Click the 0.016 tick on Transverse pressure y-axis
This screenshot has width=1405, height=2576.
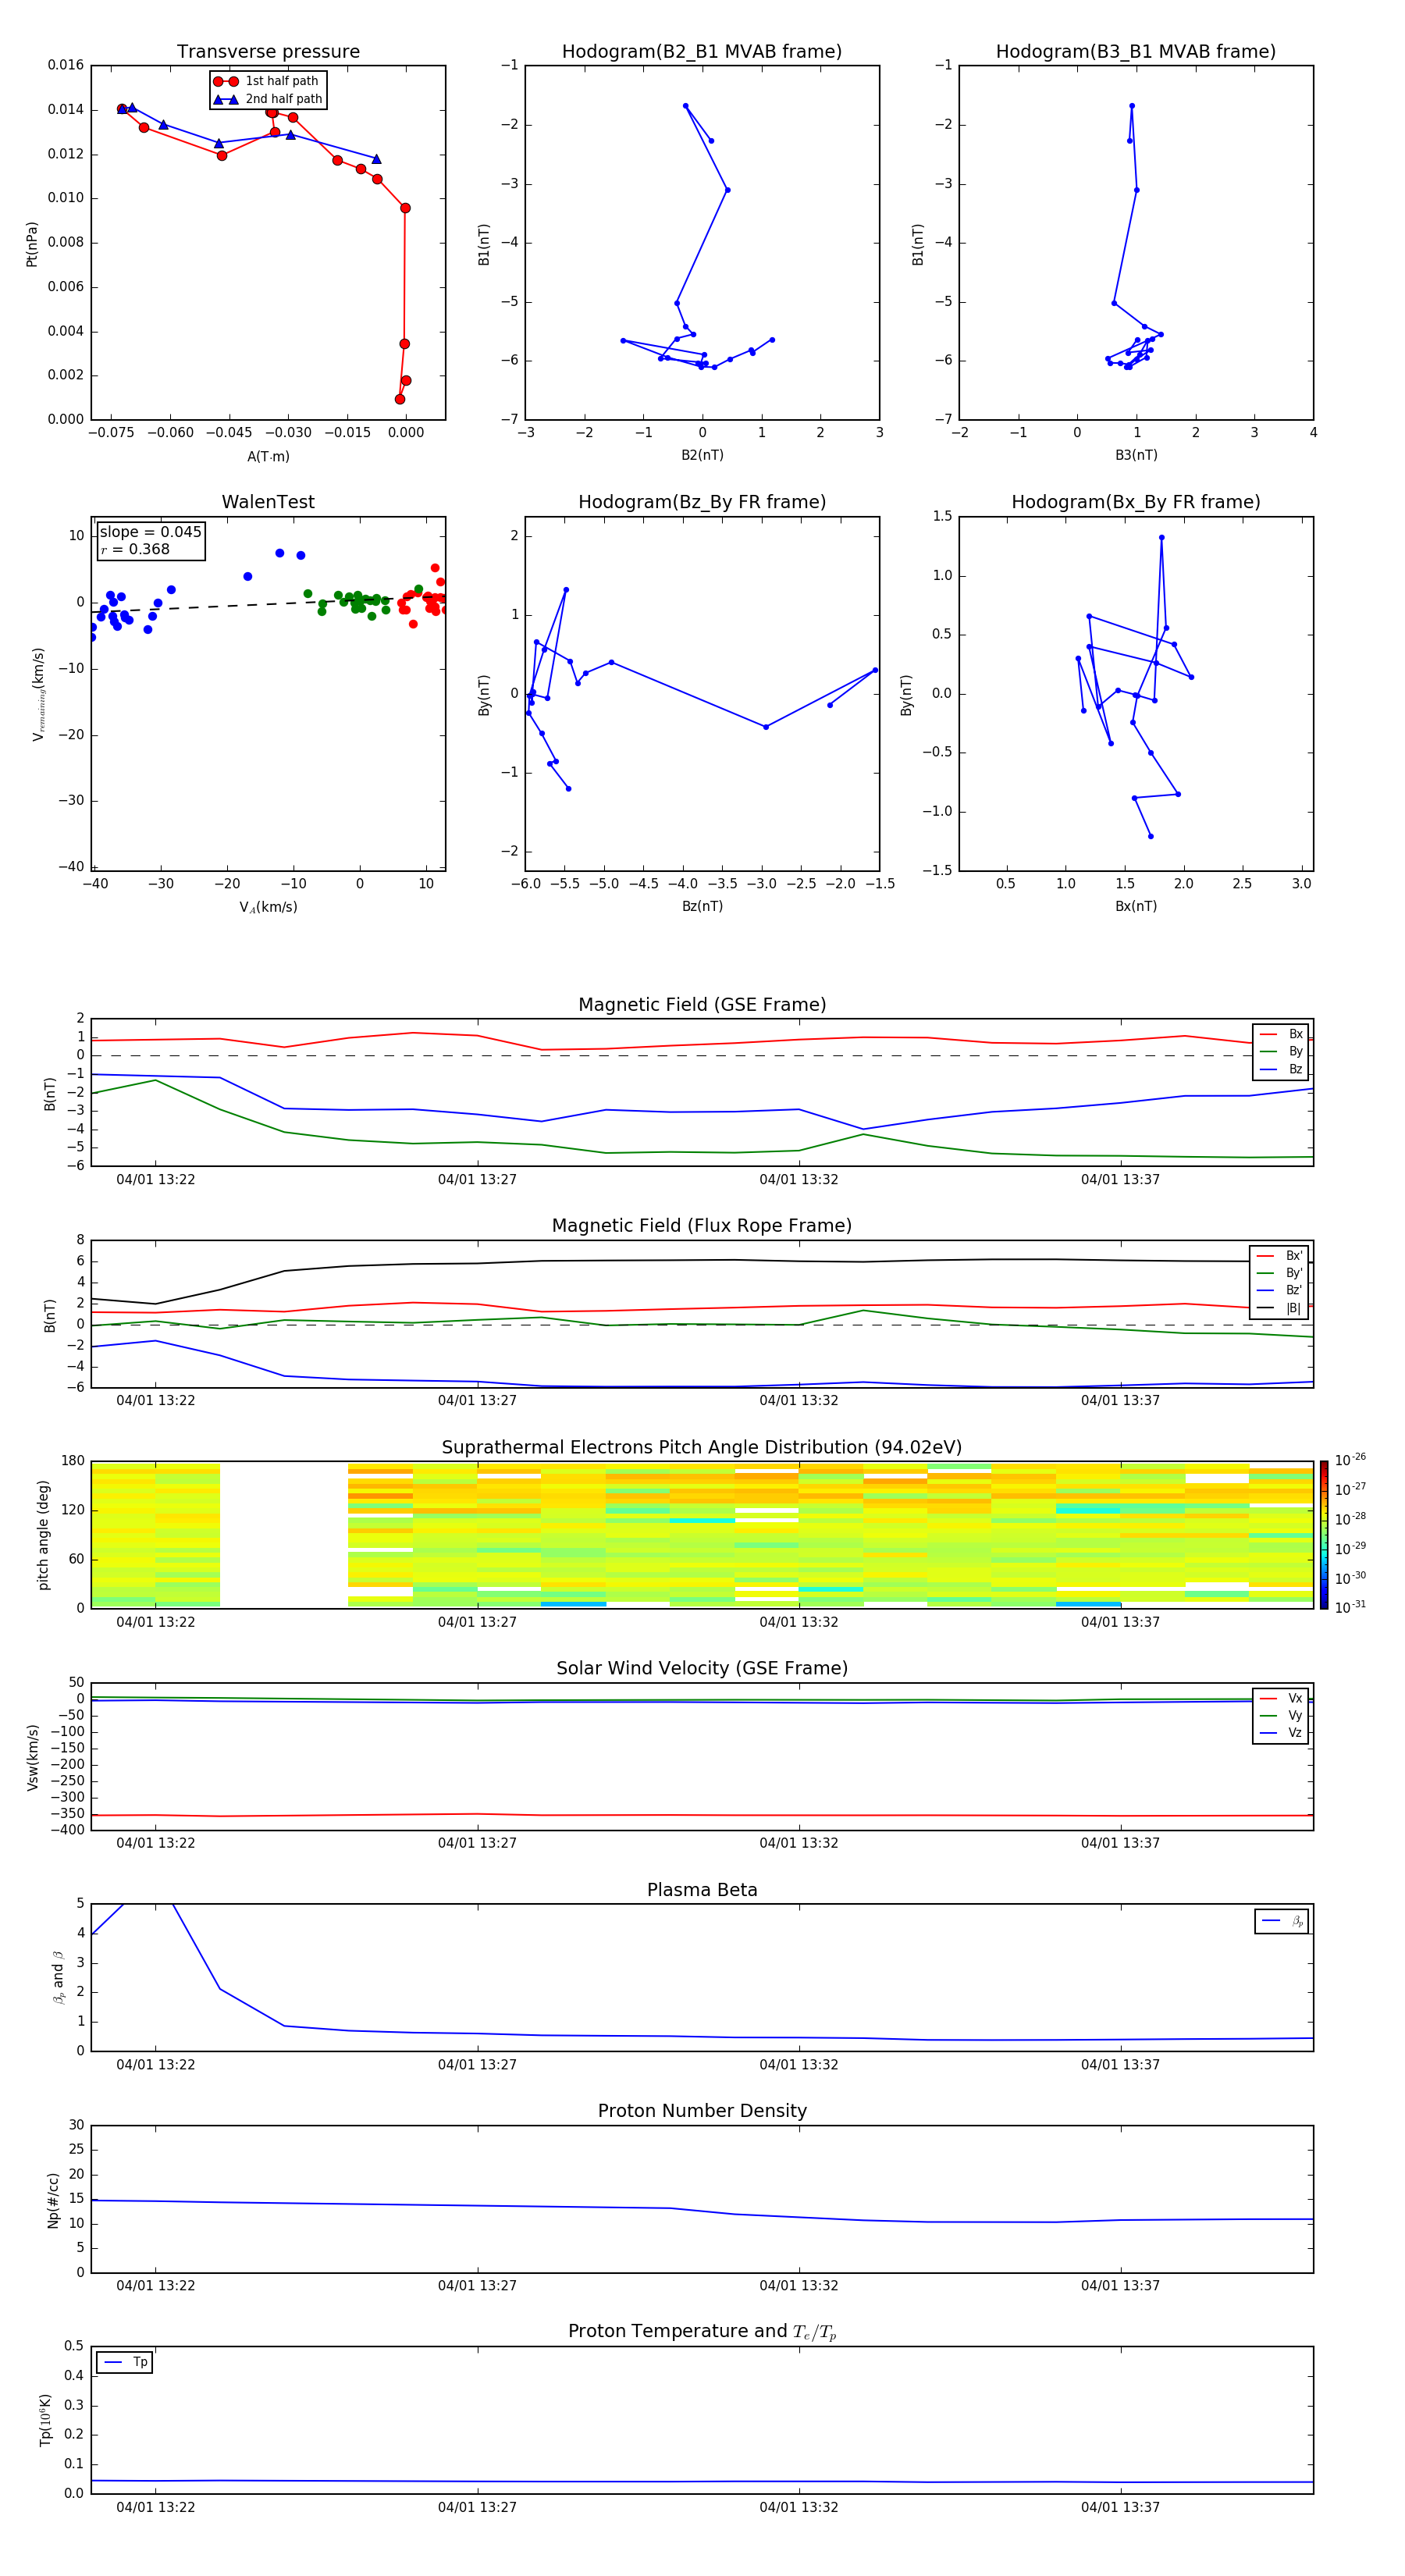[66, 65]
